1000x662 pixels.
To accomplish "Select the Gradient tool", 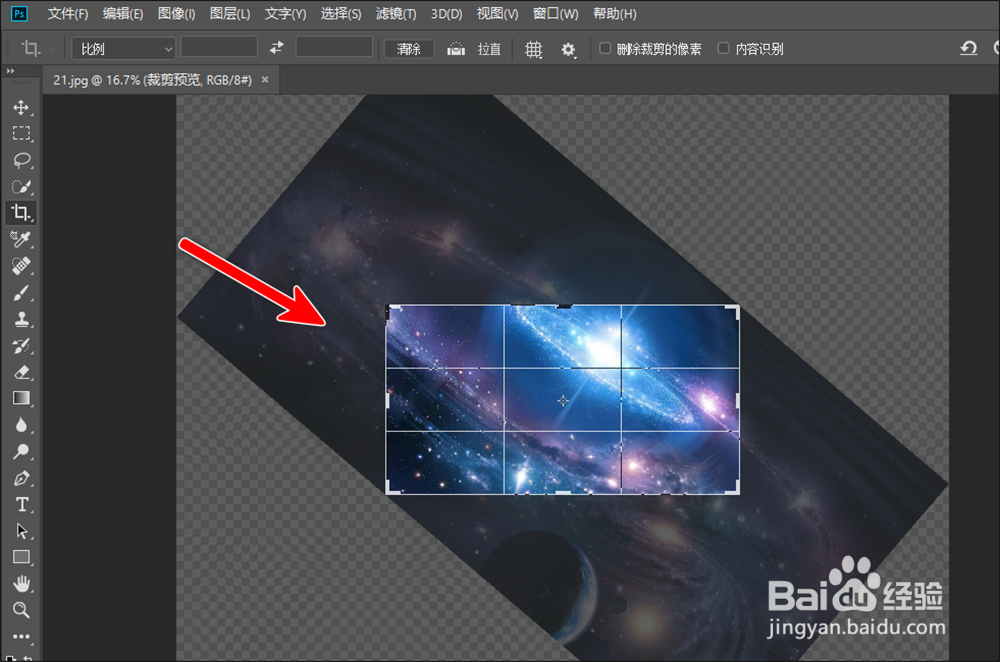I will click(21, 399).
